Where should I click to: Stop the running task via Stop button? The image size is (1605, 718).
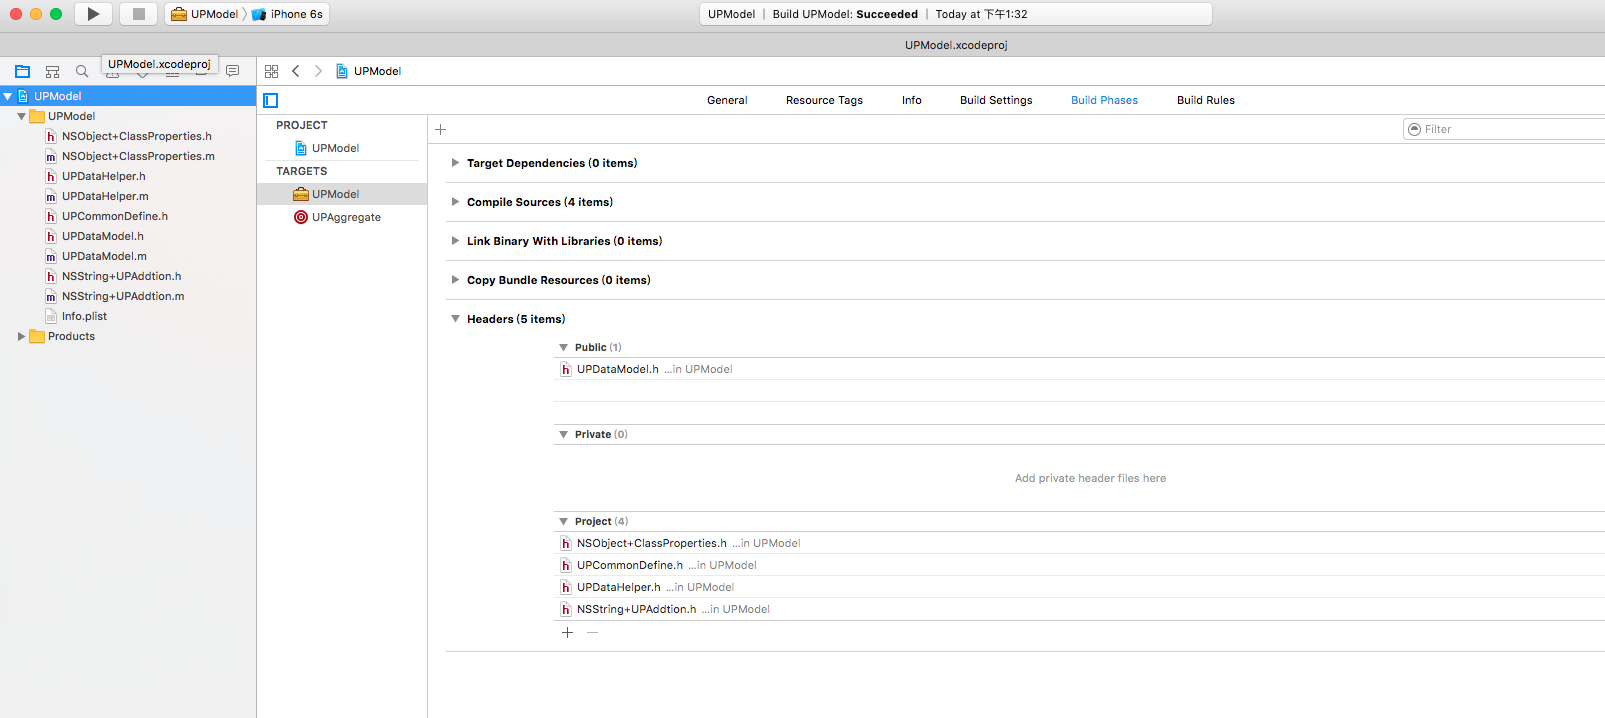tap(139, 14)
